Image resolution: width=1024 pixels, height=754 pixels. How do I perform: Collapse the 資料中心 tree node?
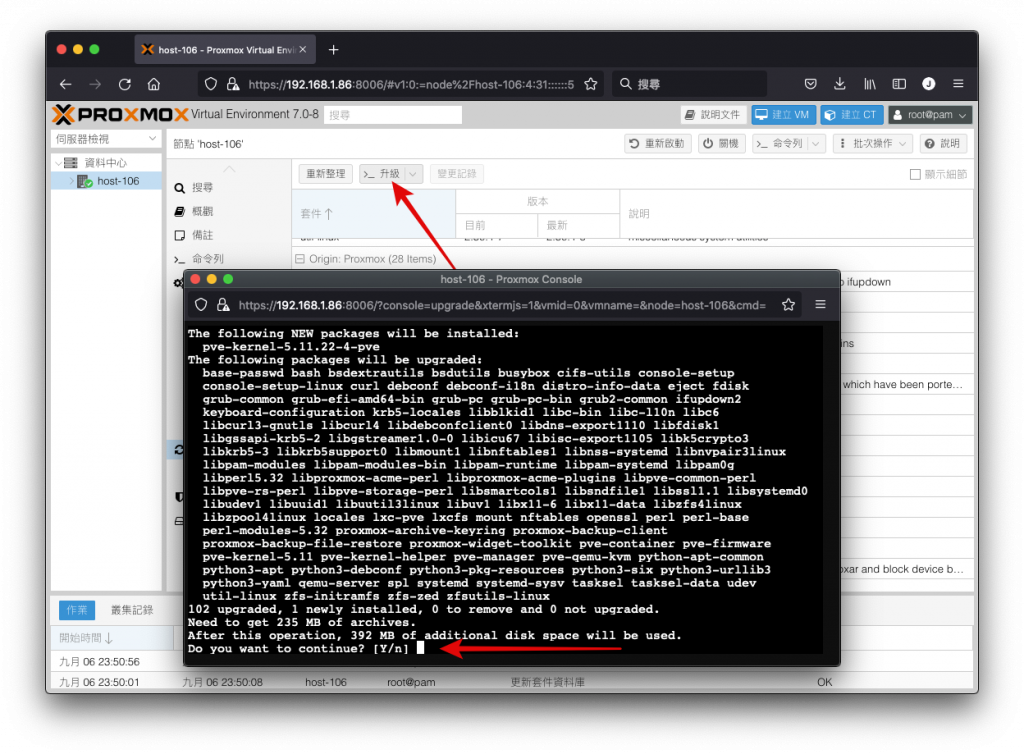pos(59,163)
